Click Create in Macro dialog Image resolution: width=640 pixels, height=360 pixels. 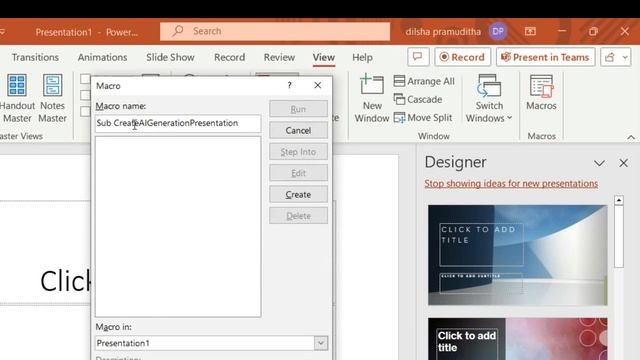pyautogui.click(x=298, y=194)
